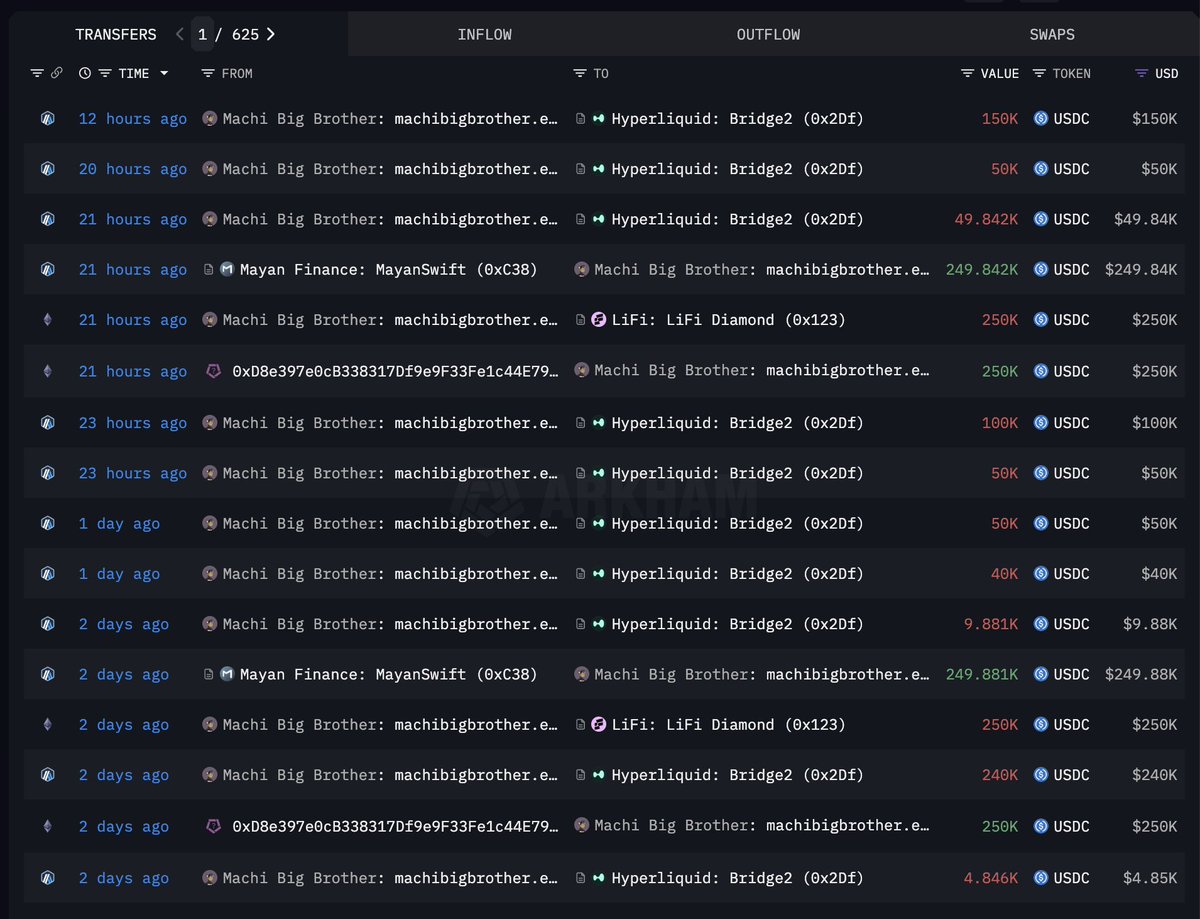Click the USDC token icon in the 240K row
This screenshot has width=1200, height=919.
[1041, 775]
